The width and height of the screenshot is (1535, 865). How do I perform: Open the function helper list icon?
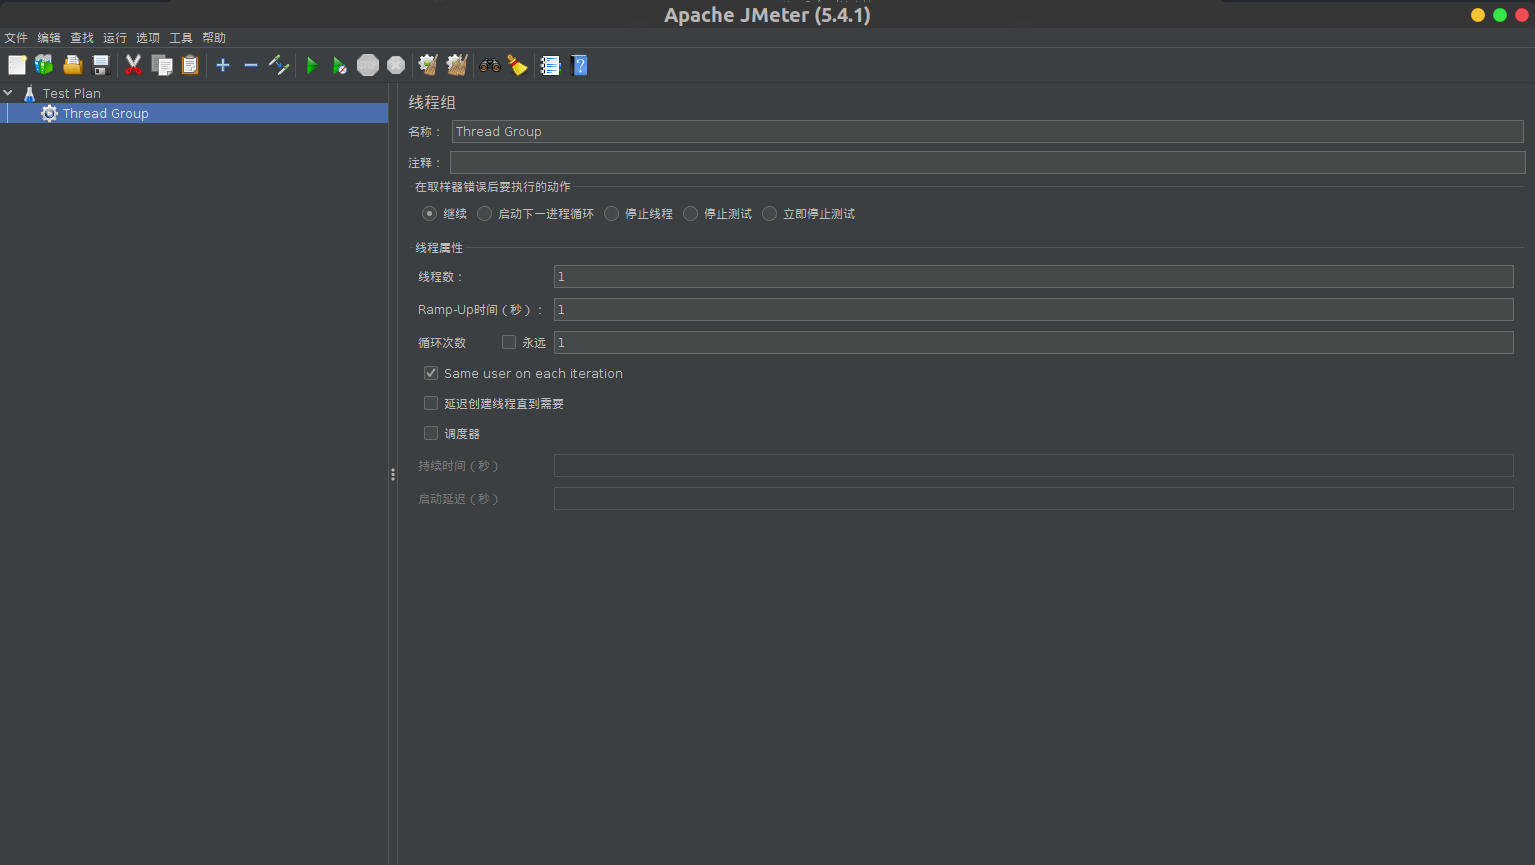[x=550, y=65]
